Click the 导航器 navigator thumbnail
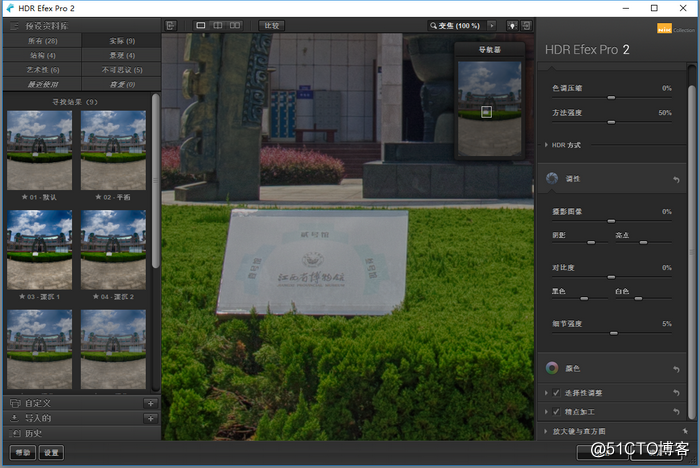The width and height of the screenshot is (700, 468). (489, 109)
